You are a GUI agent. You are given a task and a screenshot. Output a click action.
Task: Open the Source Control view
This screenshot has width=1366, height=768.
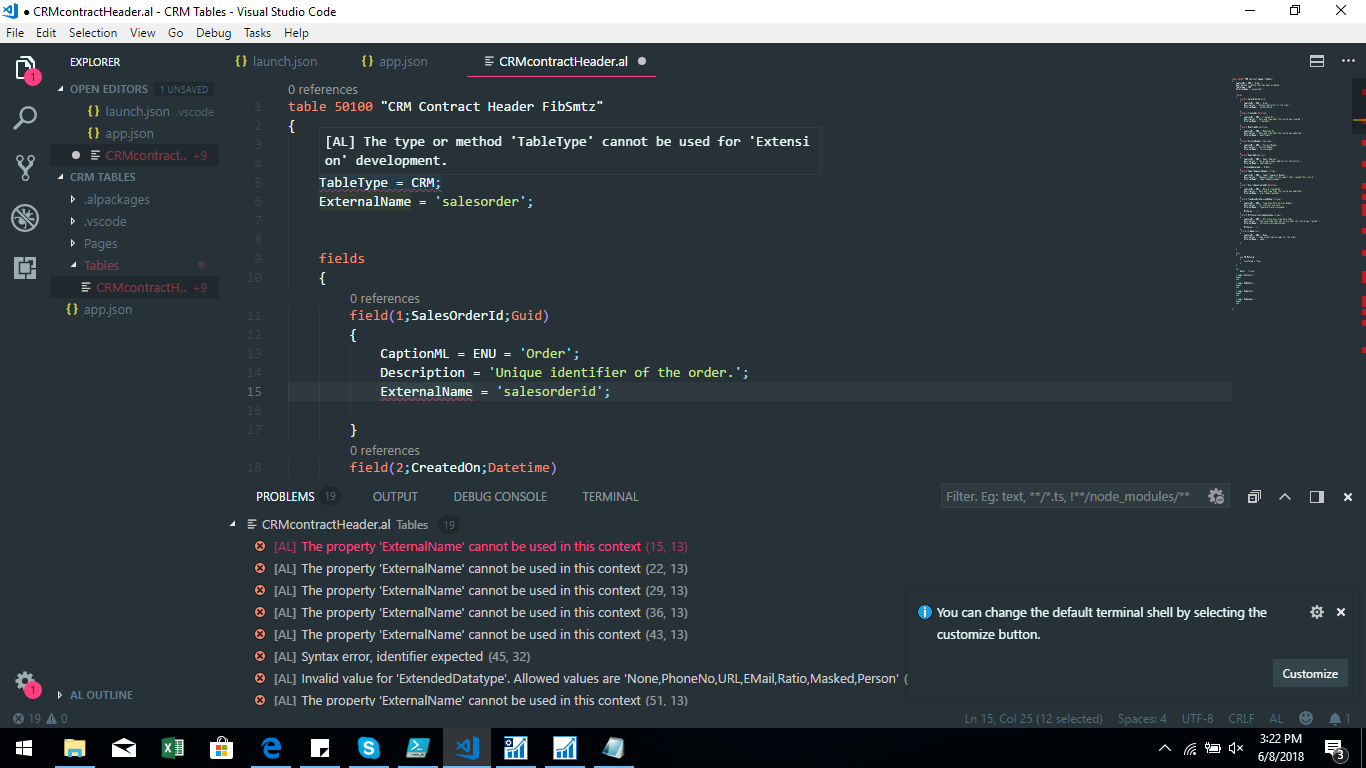[24, 168]
